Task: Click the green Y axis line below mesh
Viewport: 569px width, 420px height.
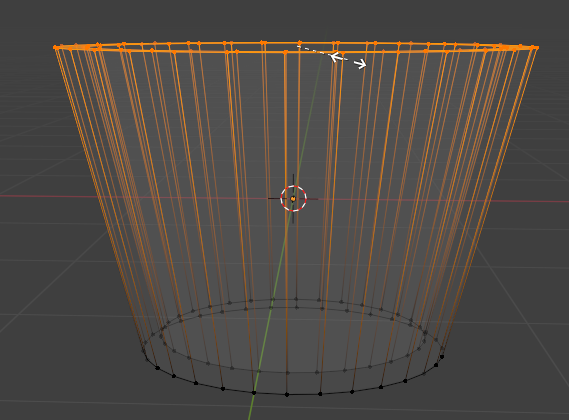Action: 251,407
